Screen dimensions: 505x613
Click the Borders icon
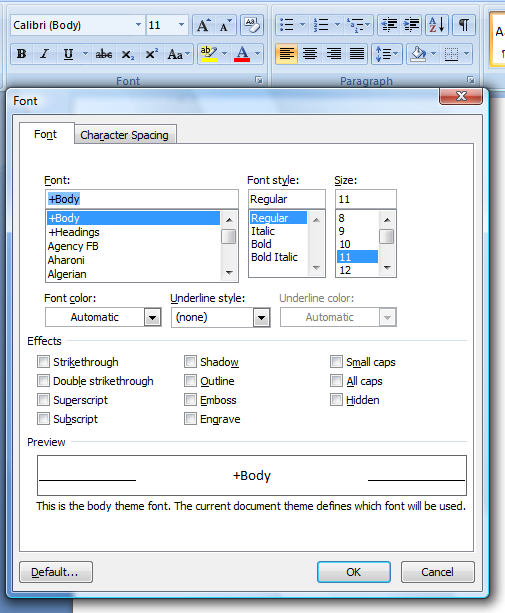pyautogui.click(x=451, y=54)
